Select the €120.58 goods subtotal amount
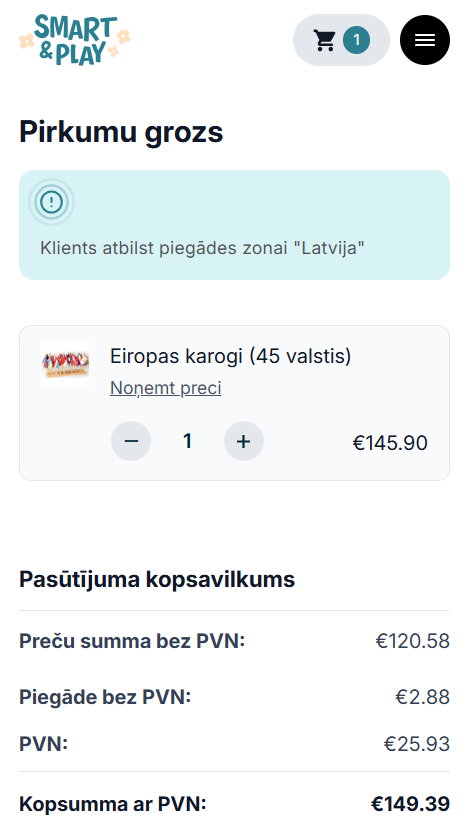The width and height of the screenshot is (467, 832). pos(413,641)
